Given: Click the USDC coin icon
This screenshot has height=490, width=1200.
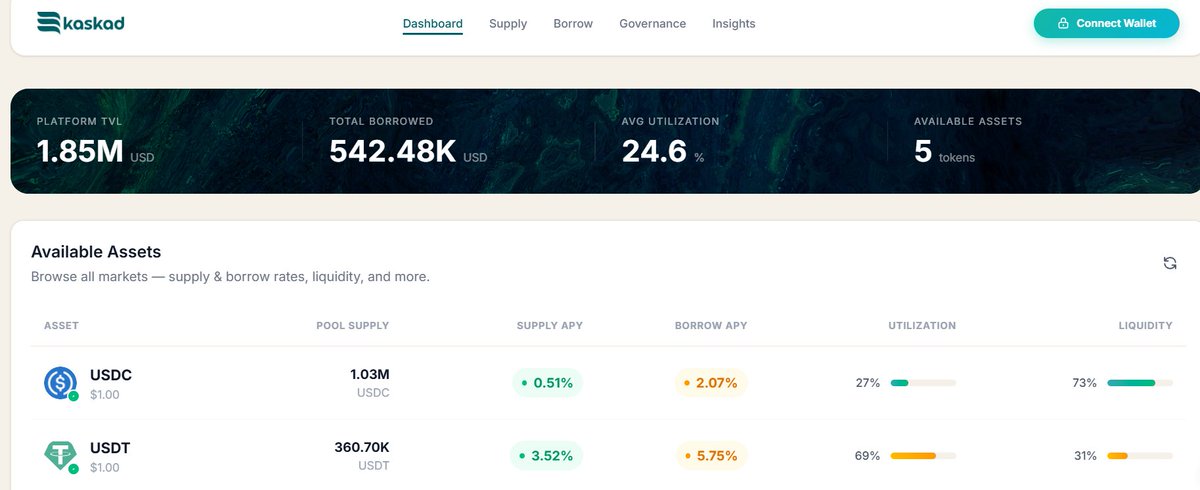Looking at the screenshot, I should pyautogui.click(x=60, y=383).
